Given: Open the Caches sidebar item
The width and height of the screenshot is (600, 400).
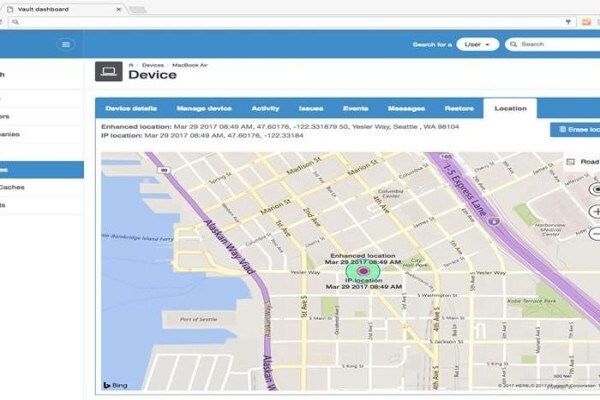Looking at the screenshot, I should pyautogui.click(x=42, y=187).
